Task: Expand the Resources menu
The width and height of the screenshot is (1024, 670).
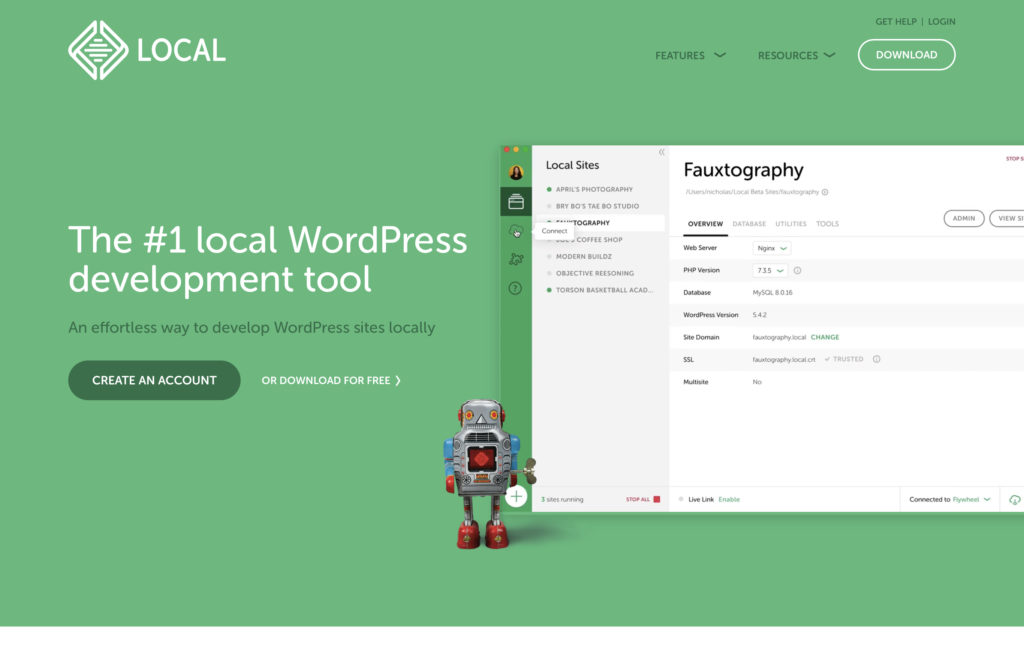Action: click(x=796, y=56)
